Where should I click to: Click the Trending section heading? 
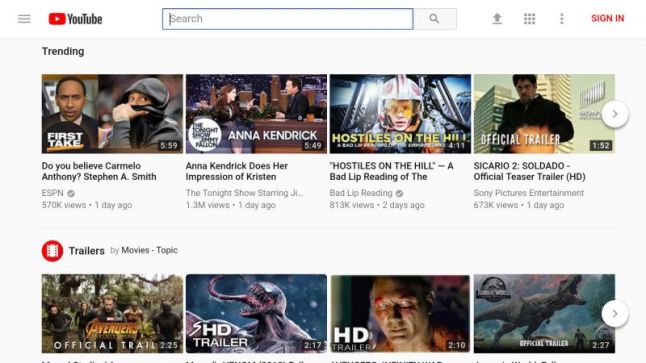pos(63,52)
